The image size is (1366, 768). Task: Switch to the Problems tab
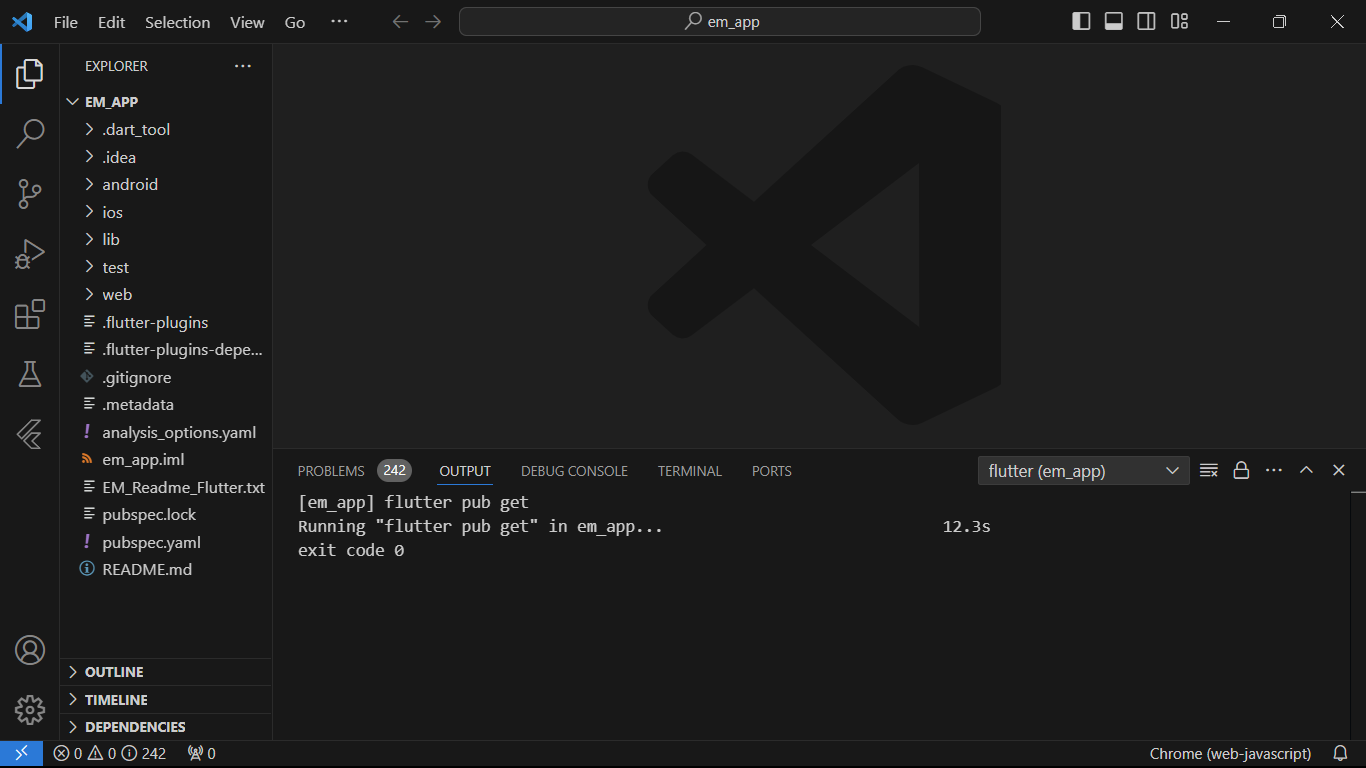click(354, 471)
